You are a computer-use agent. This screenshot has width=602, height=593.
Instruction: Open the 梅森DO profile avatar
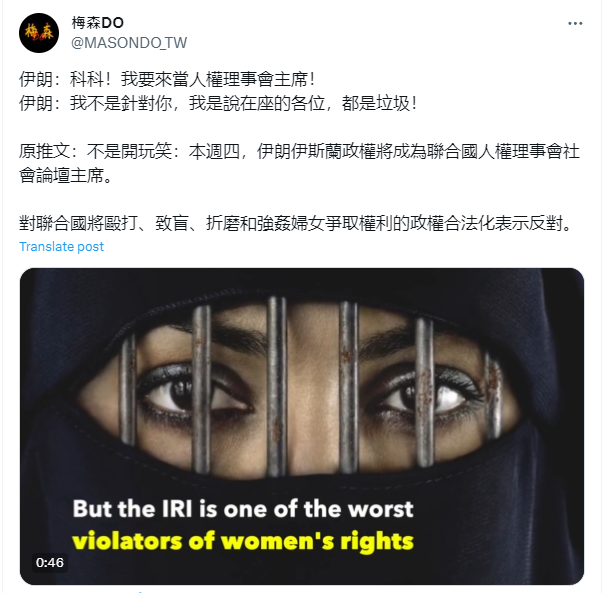pyautogui.click(x=39, y=33)
